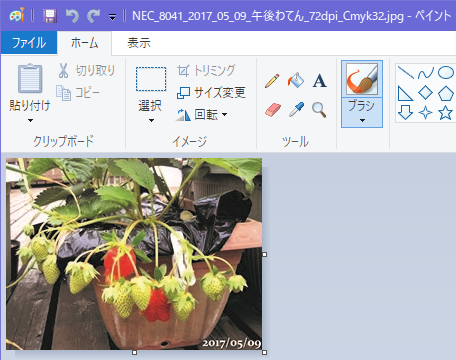Click the Paint app icon in title bar
Image resolution: width=456 pixels, height=360 pixels.
(17, 15)
